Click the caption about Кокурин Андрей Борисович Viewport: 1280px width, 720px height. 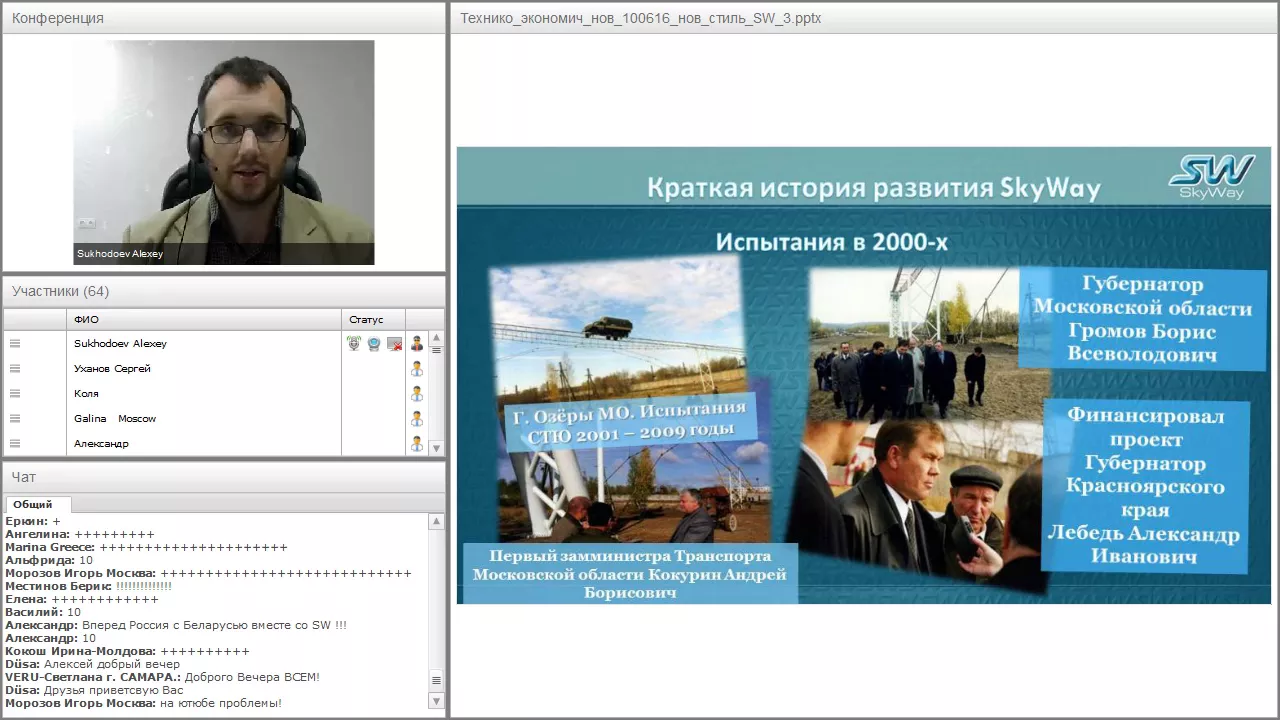click(x=630, y=574)
